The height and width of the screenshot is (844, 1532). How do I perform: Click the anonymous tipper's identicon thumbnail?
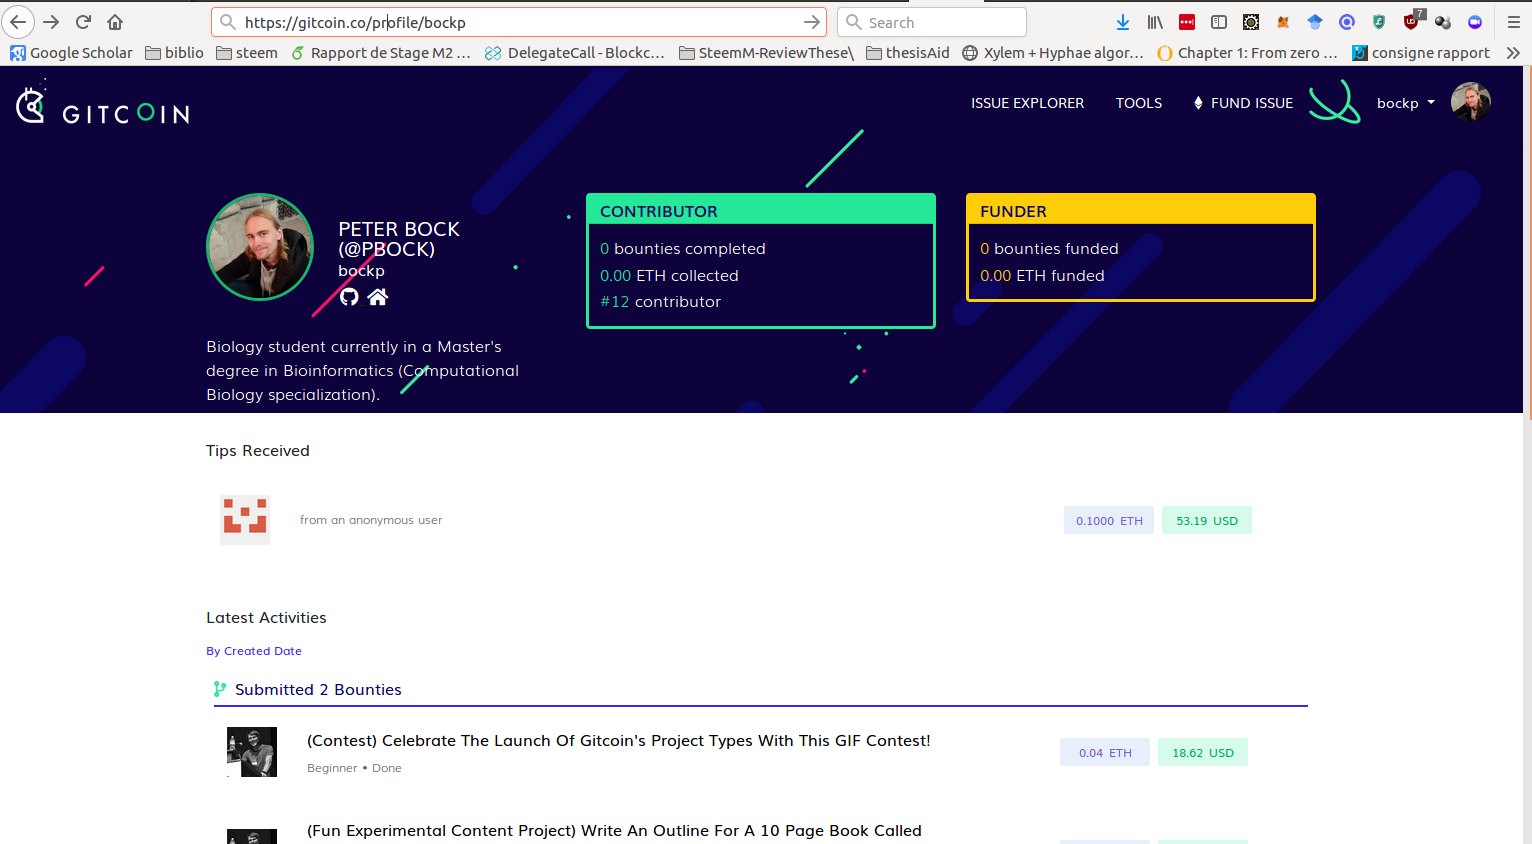coord(244,519)
